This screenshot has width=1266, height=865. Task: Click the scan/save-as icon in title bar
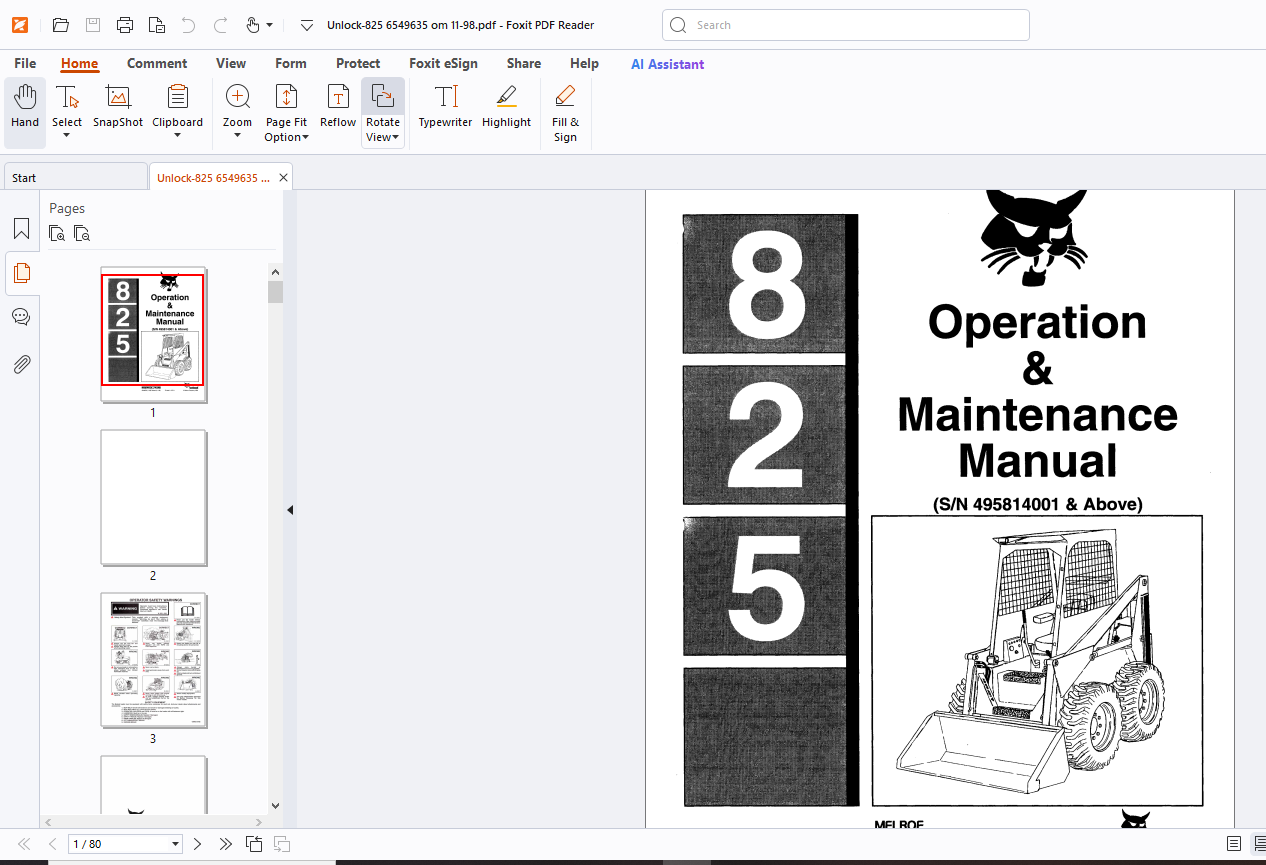[156, 25]
